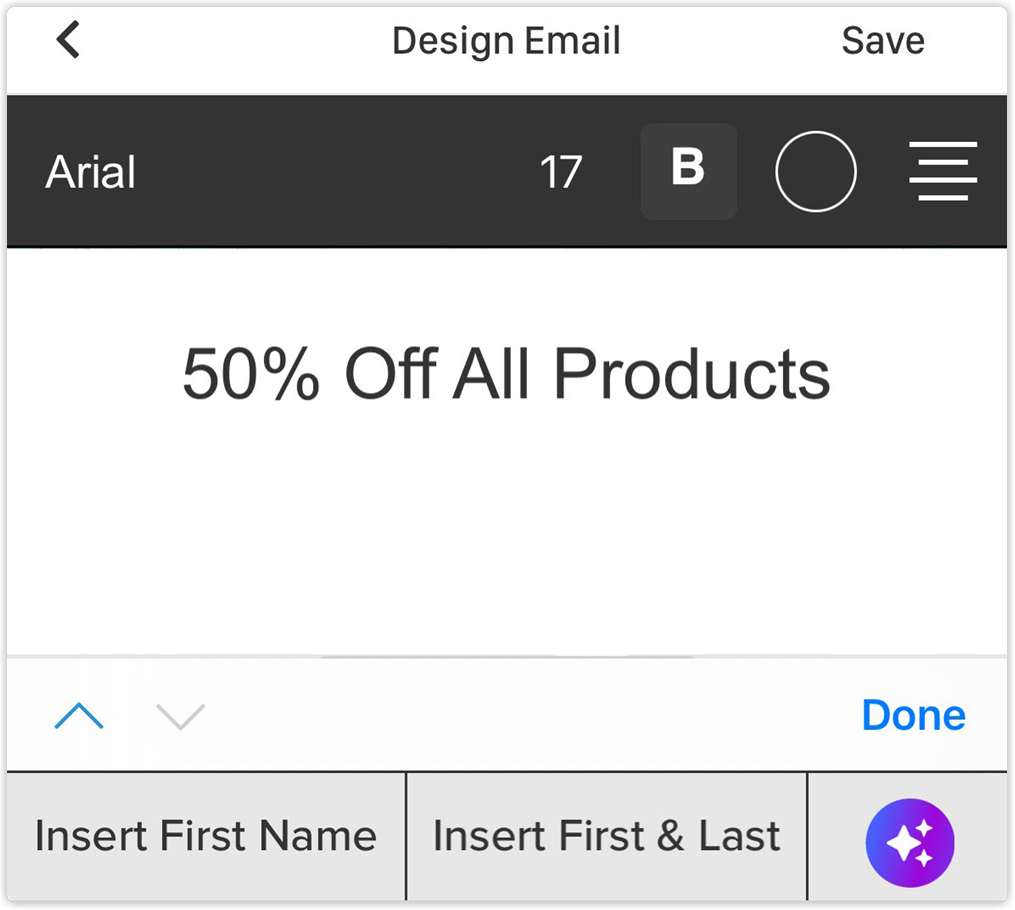Insert First & Last name merge tag

[607, 836]
